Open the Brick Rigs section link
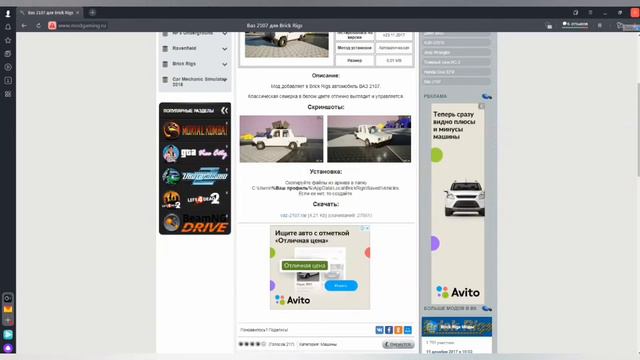Viewport: 640px width, 360px height. (x=184, y=64)
